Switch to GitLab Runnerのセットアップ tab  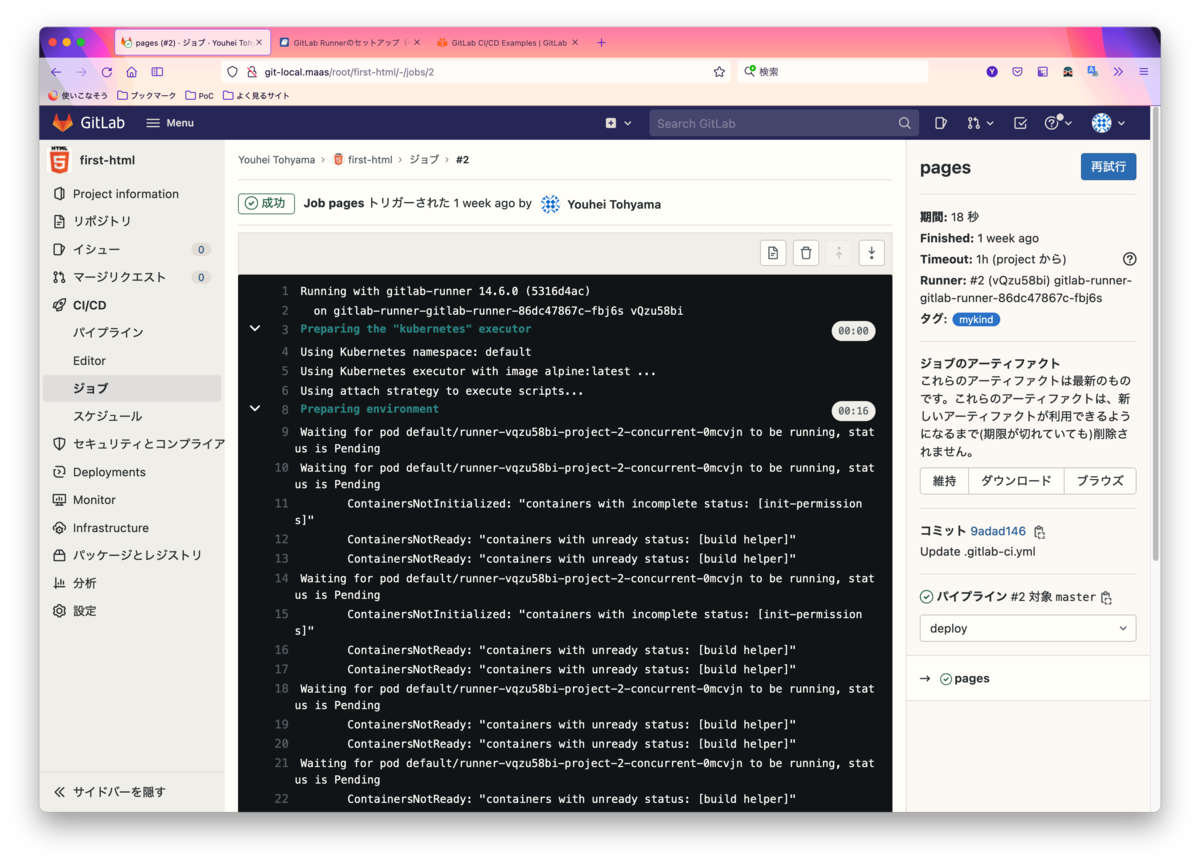tap(349, 43)
